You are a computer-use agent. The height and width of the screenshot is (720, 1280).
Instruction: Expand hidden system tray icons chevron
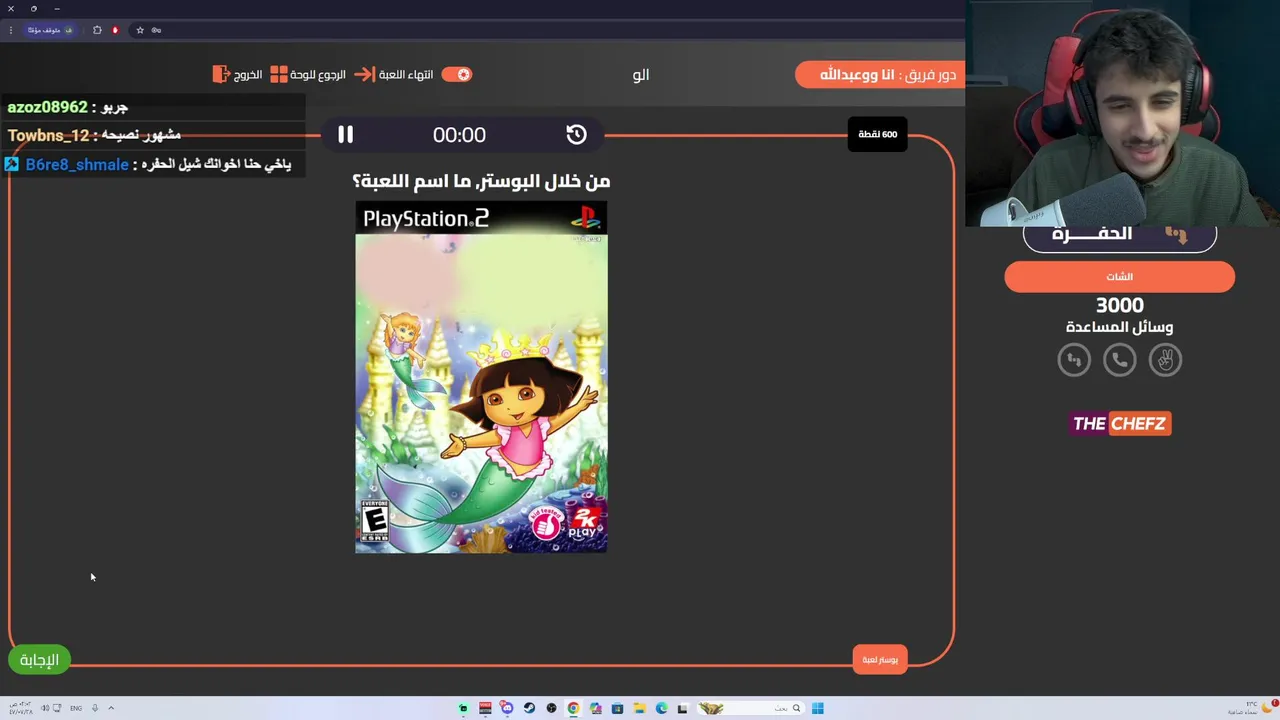coord(111,708)
